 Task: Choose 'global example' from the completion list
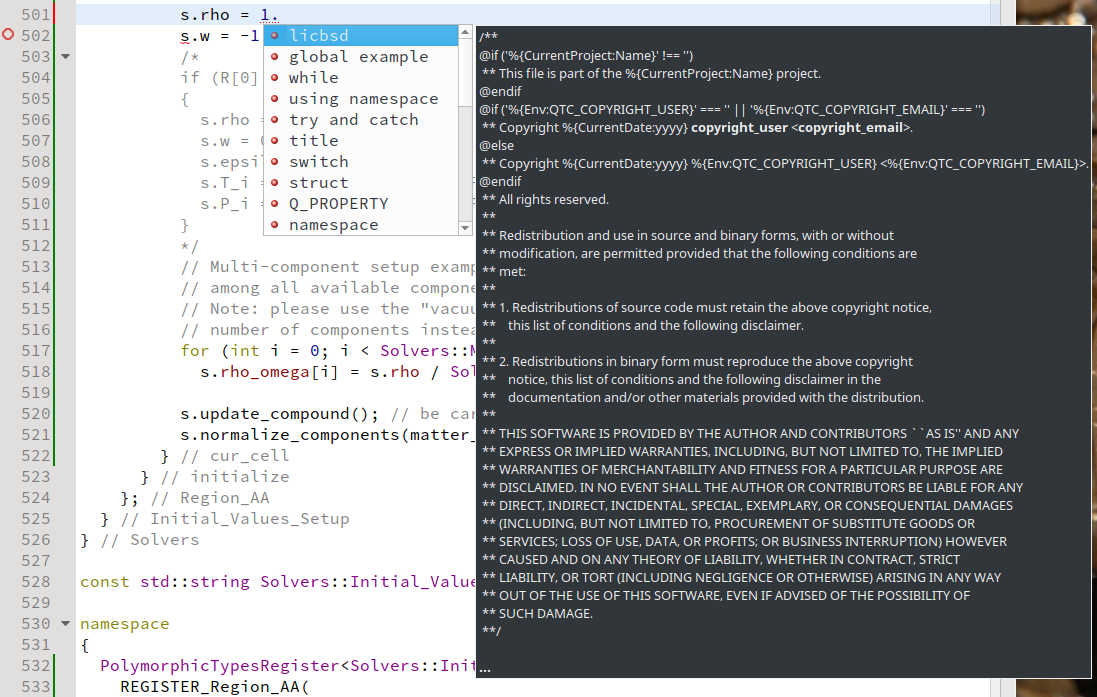point(358,57)
